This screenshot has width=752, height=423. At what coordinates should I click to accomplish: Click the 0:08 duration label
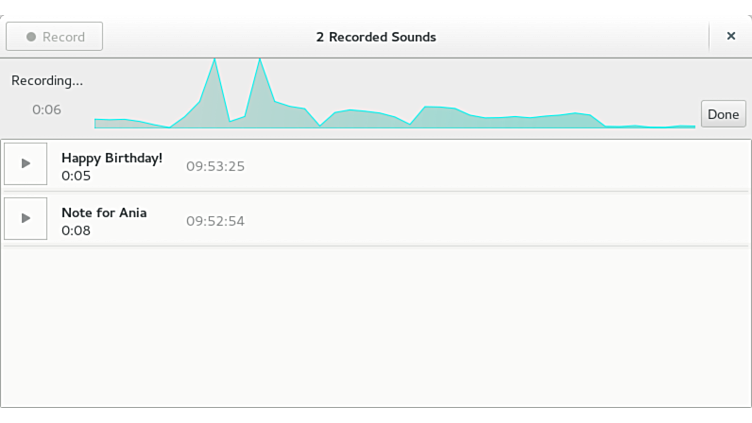click(76, 230)
